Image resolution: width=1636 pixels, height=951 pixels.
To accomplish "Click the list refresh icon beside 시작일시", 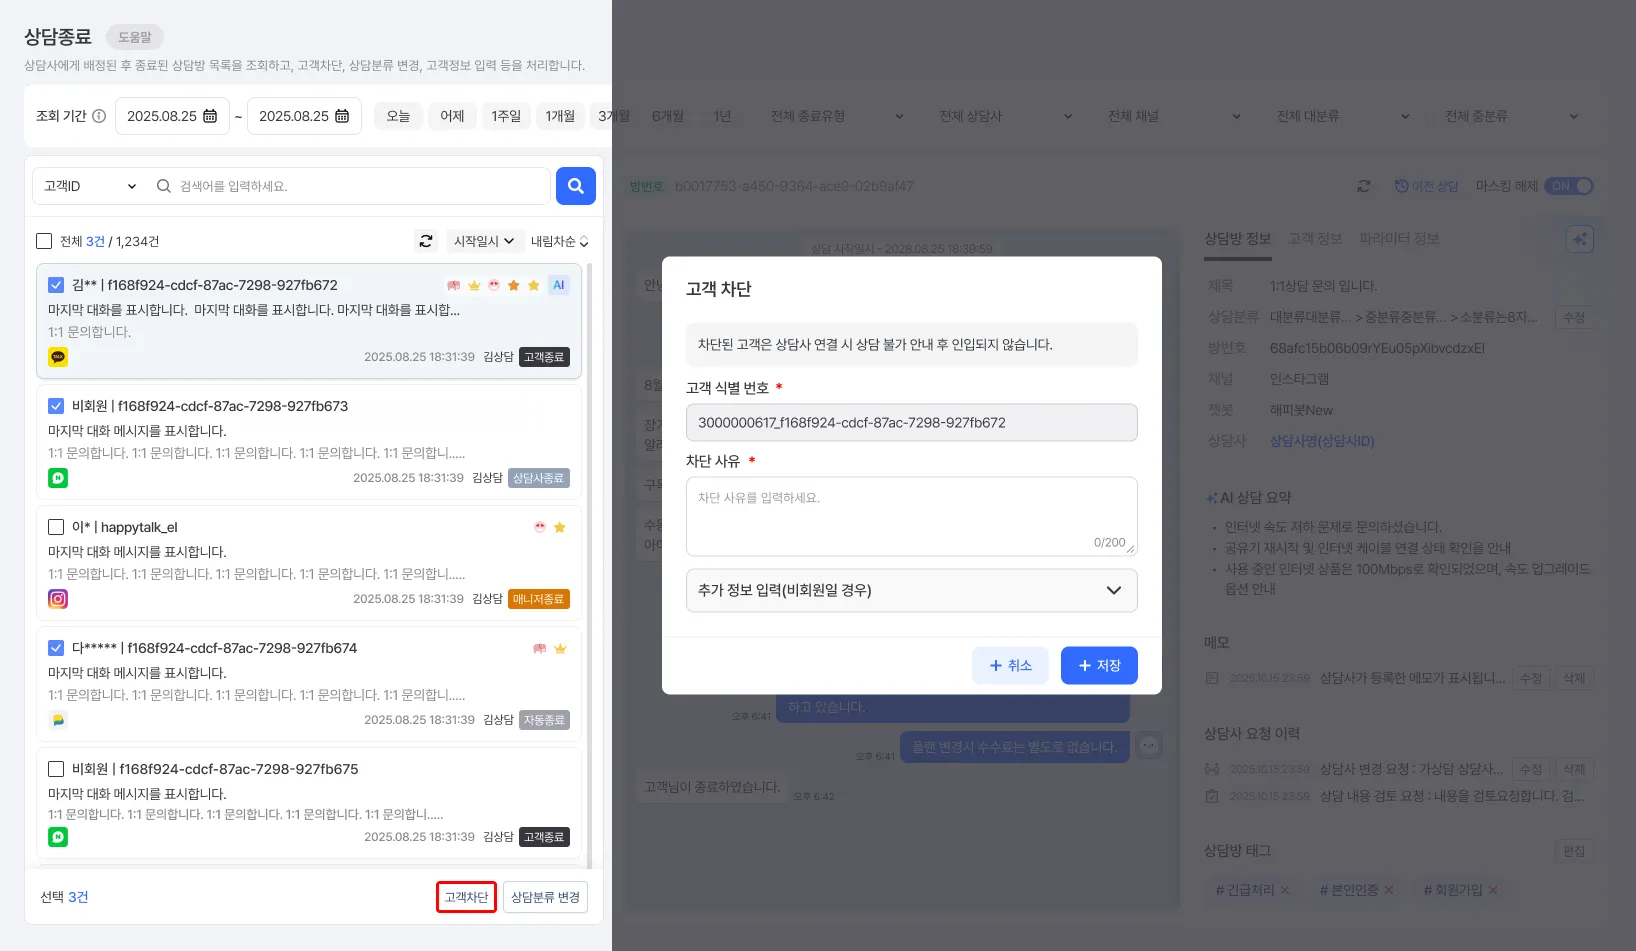I will click(426, 241).
